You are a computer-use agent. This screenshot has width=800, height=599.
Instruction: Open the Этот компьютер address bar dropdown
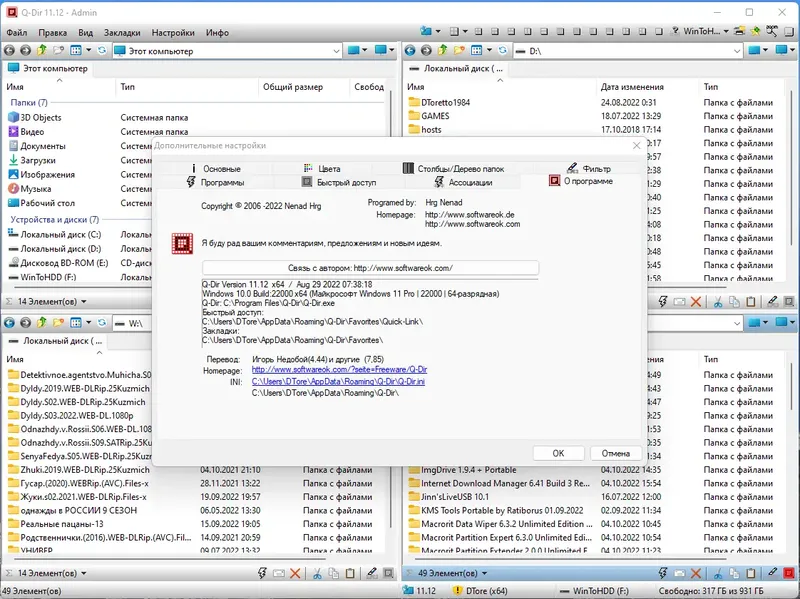click(x=336, y=51)
